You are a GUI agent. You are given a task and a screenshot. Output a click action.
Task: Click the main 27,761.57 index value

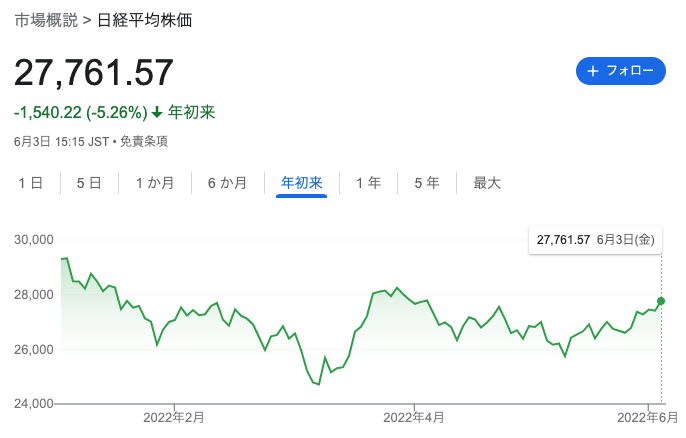[x=94, y=73]
